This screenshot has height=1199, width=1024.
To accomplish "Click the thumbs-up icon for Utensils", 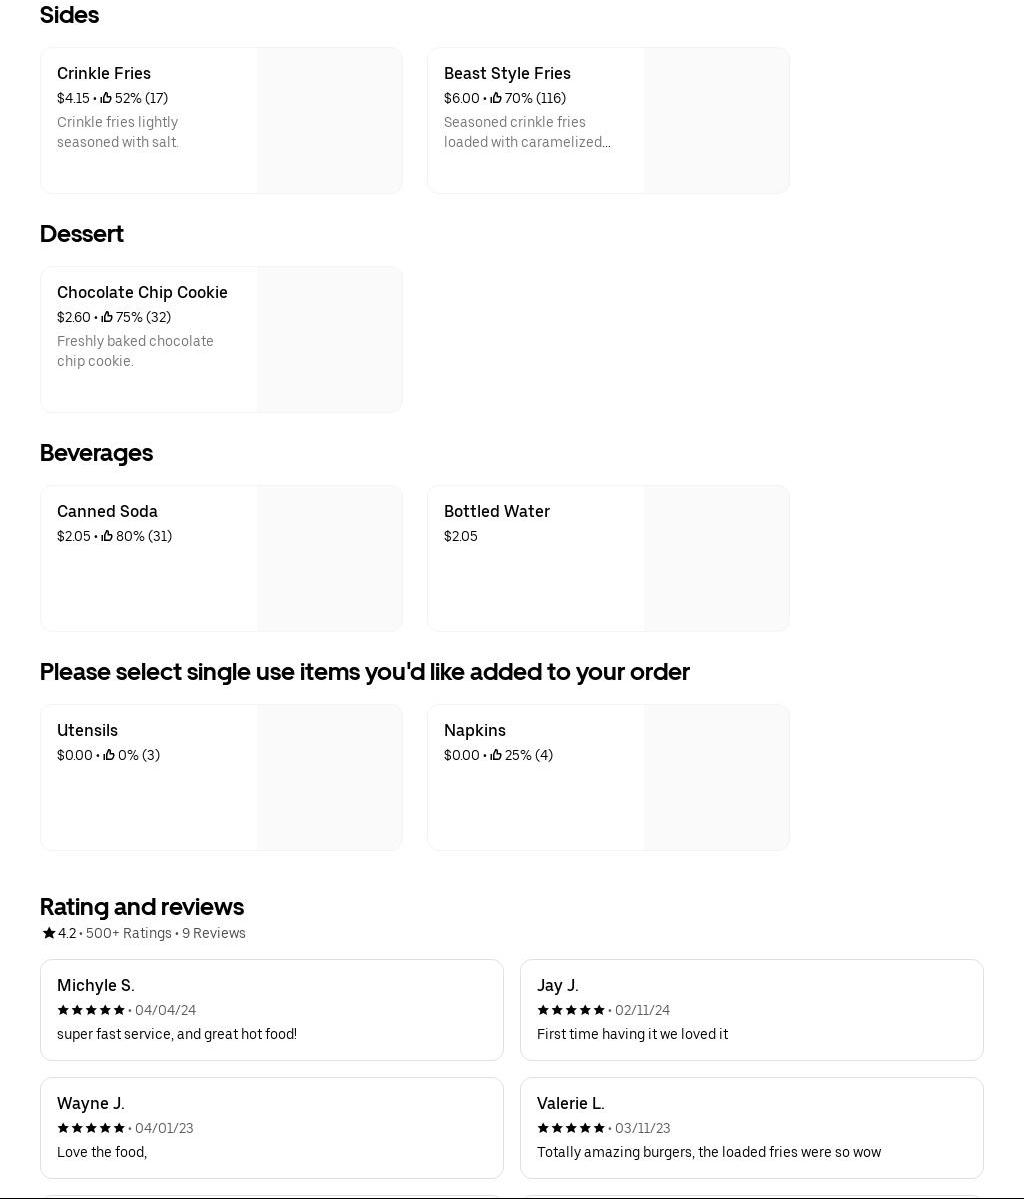I will pyautogui.click(x=109, y=755).
